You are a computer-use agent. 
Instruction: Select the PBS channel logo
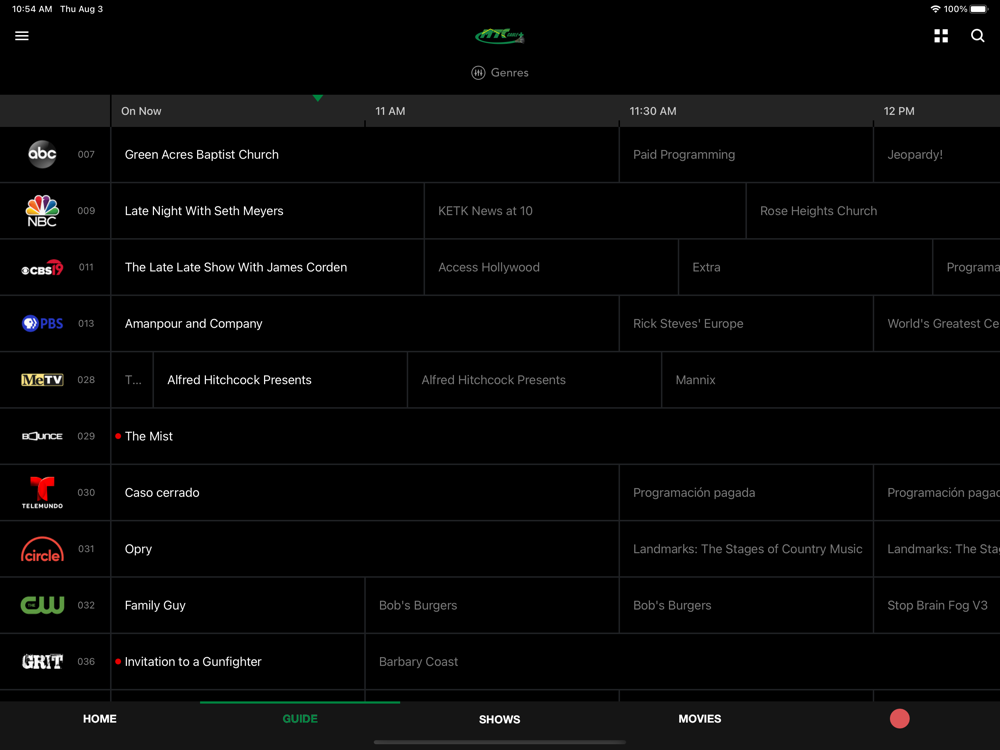[42, 323]
